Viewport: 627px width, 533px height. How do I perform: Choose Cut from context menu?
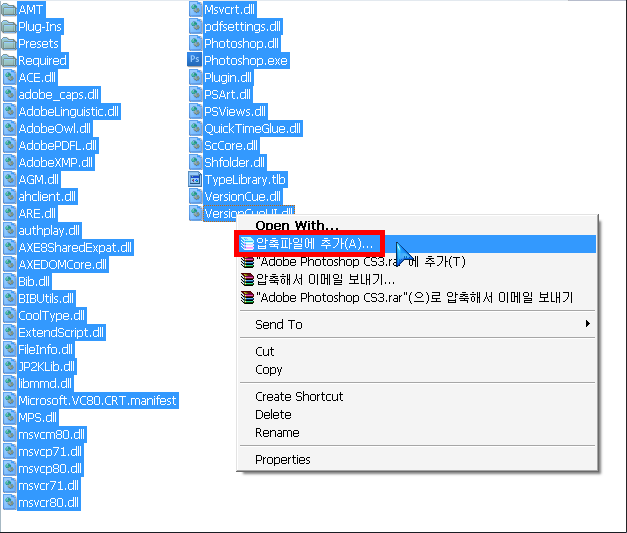click(x=417, y=351)
